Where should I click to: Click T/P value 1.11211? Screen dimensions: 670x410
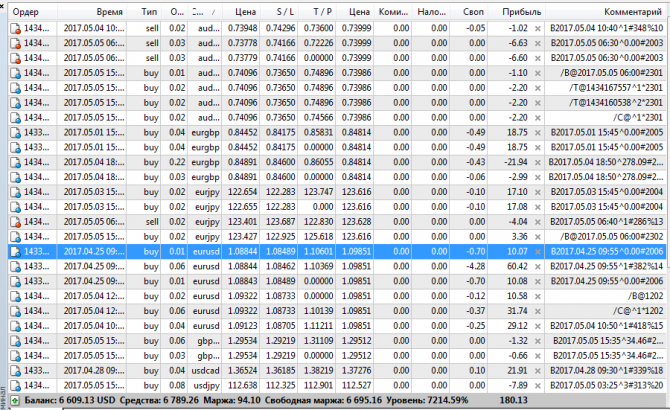[x=318, y=326]
